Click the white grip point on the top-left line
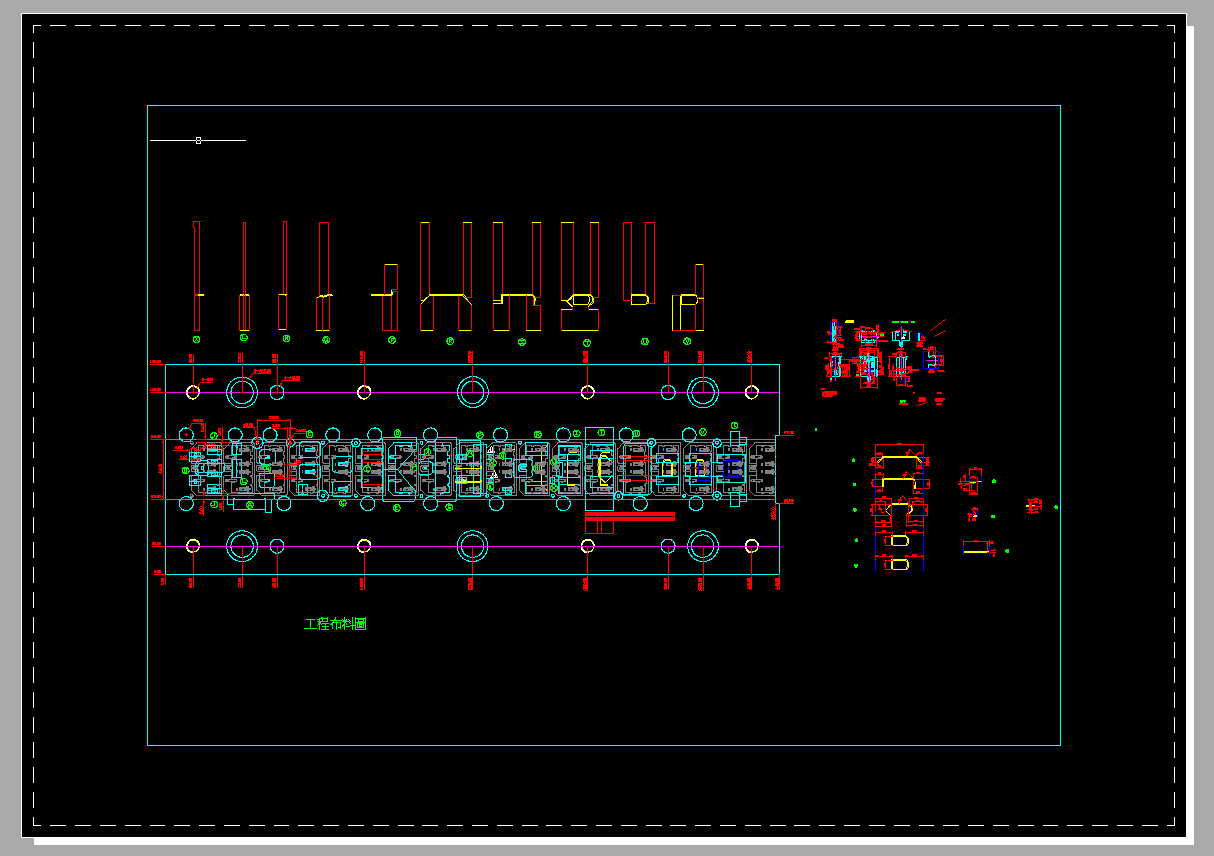The image size is (1214, 856). click(x=198, y=140)
